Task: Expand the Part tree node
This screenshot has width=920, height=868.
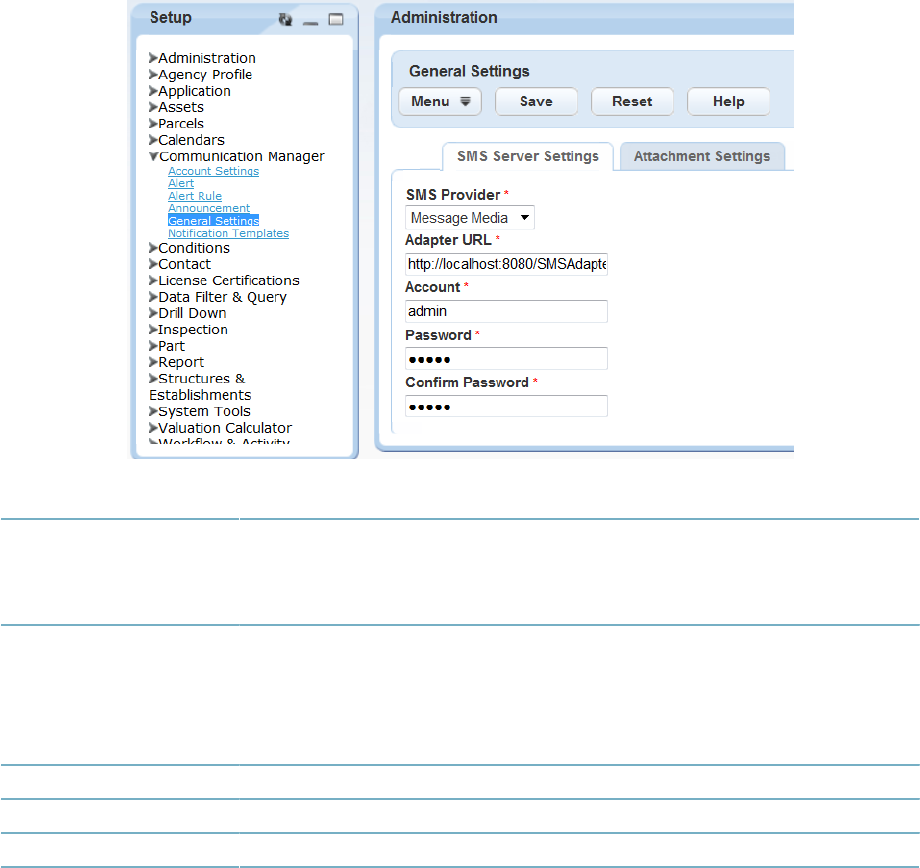Action: click(x=153, y=346)
